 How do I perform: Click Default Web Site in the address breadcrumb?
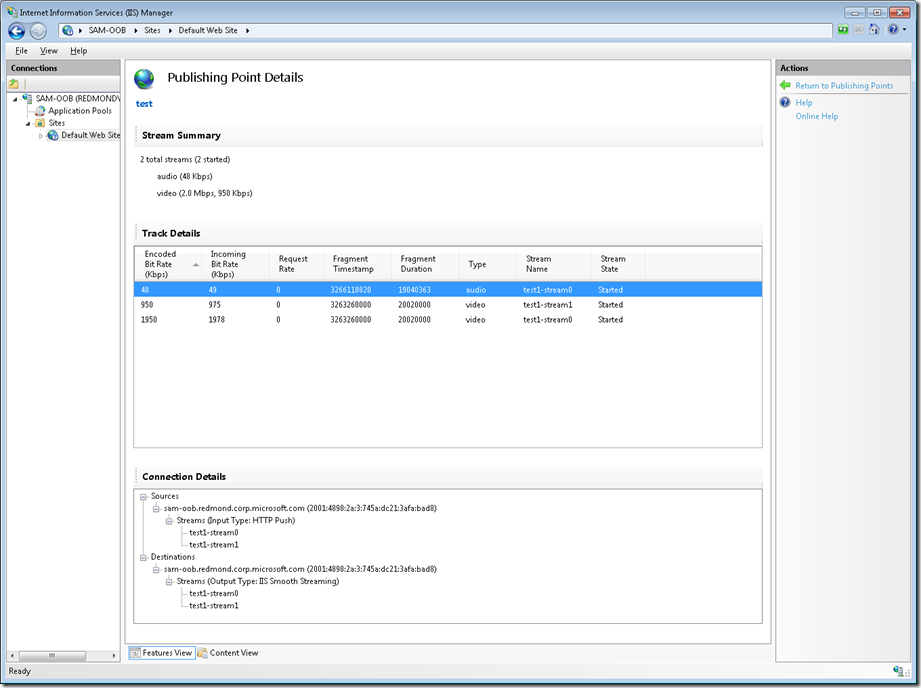208,31
